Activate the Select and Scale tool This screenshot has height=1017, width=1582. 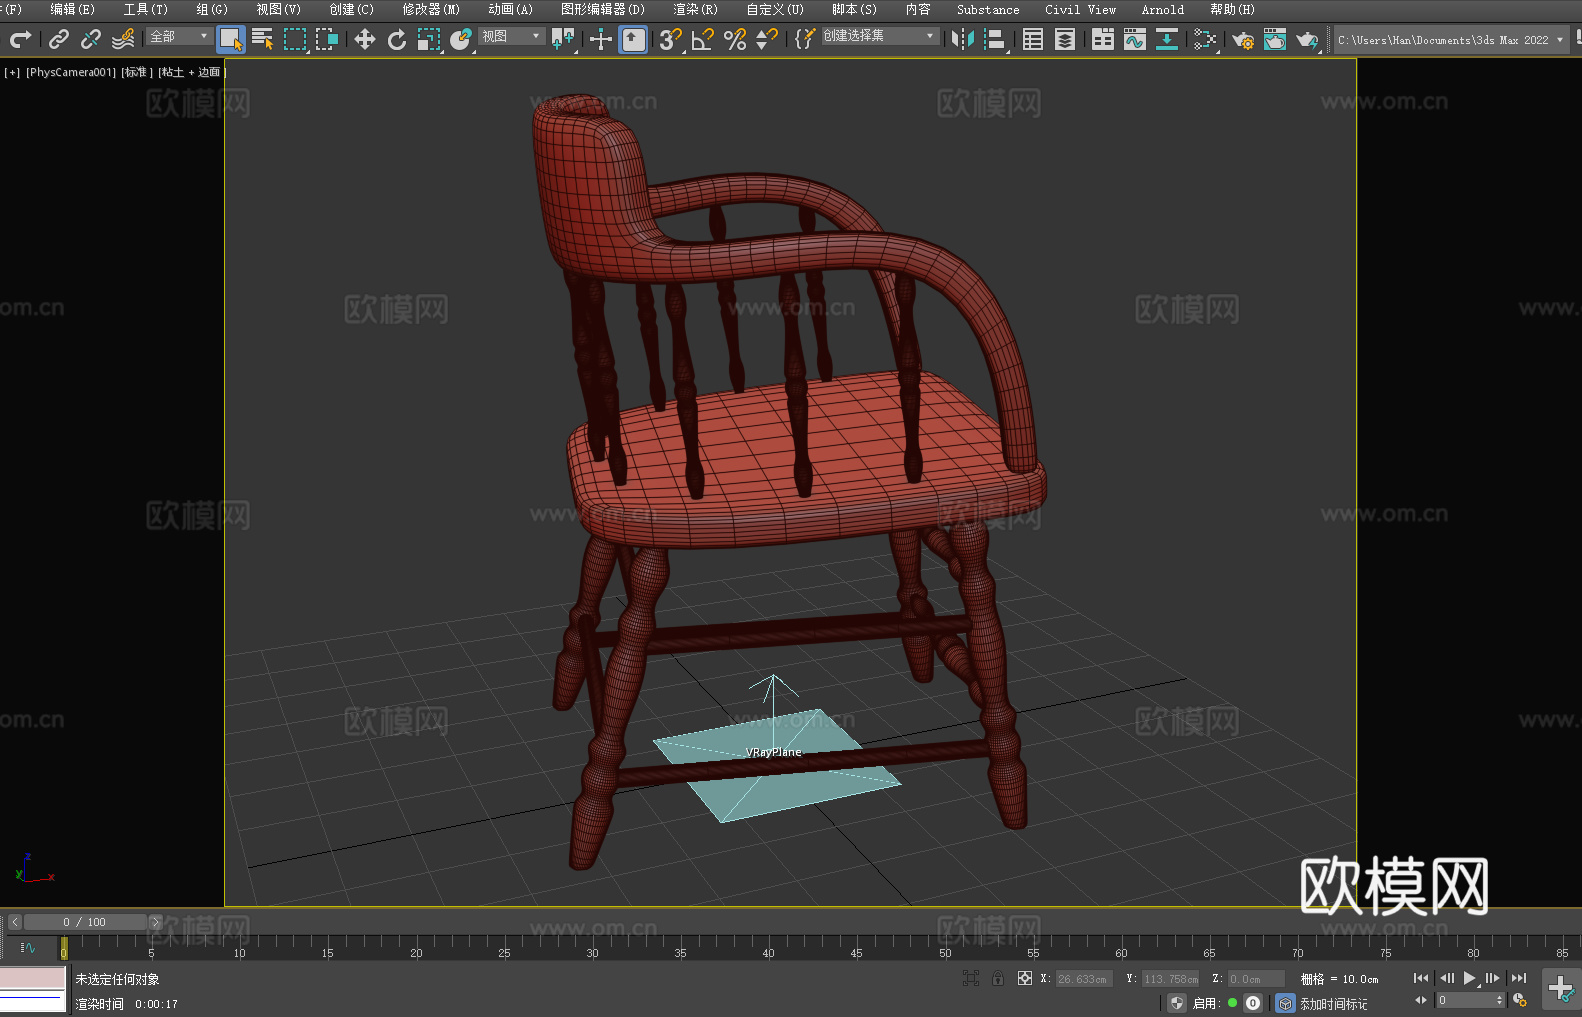point(429,39)
